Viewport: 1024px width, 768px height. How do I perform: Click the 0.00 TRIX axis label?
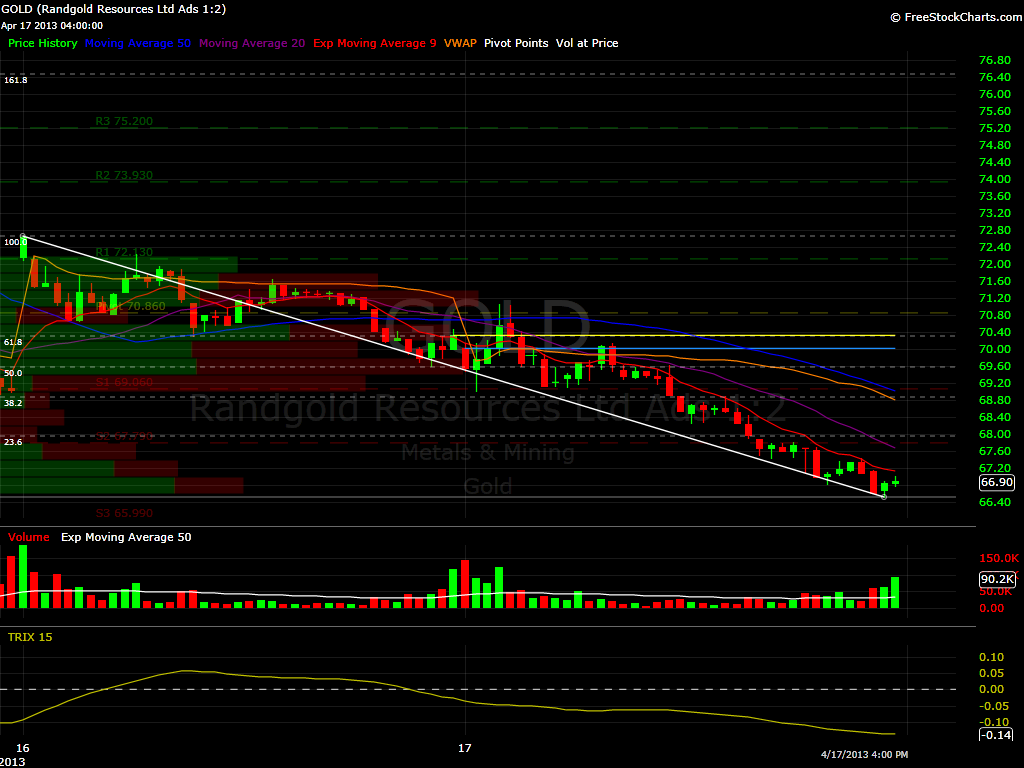click(x=991, y=690)
